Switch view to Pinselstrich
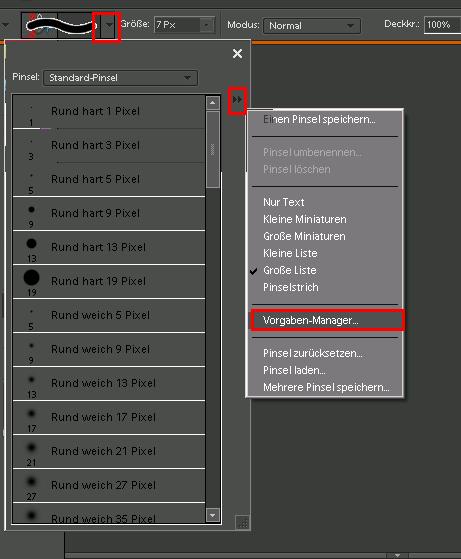Viewport: 461px width, 559px height. pos(291,287)
